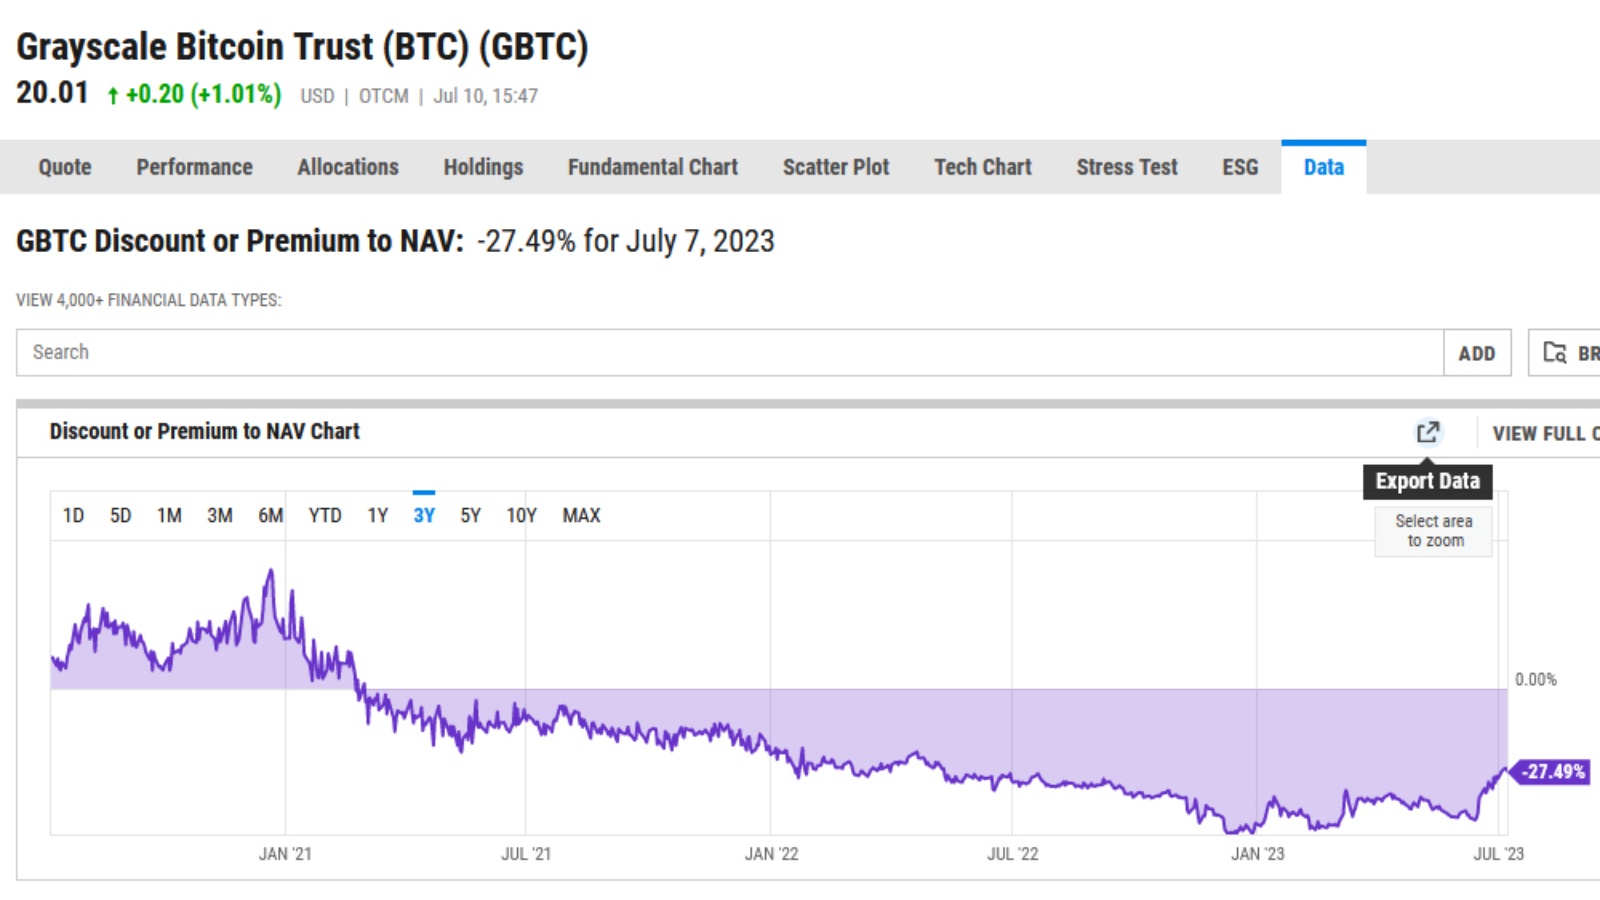1600x900 pixels.
Task: Switch to the Scatter Plot tab
Action: tap(836, 167)
